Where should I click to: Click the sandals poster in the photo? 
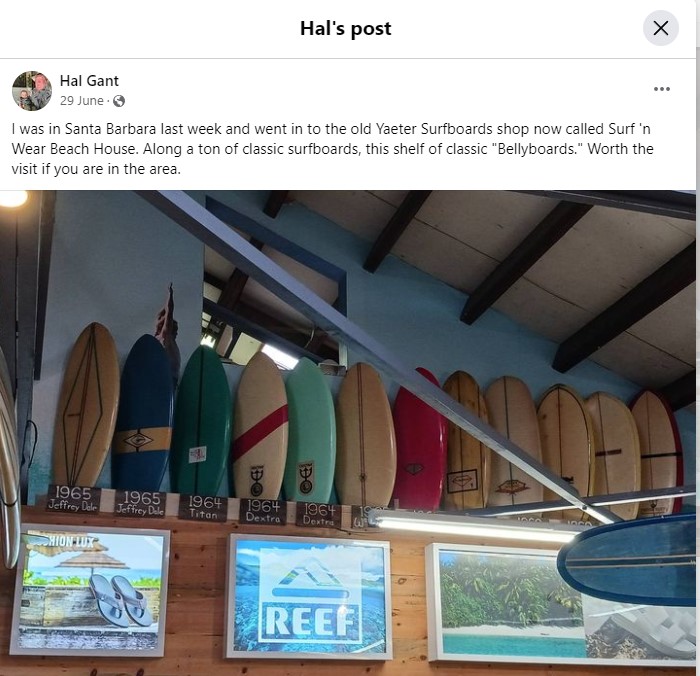(x=91, y=590)
